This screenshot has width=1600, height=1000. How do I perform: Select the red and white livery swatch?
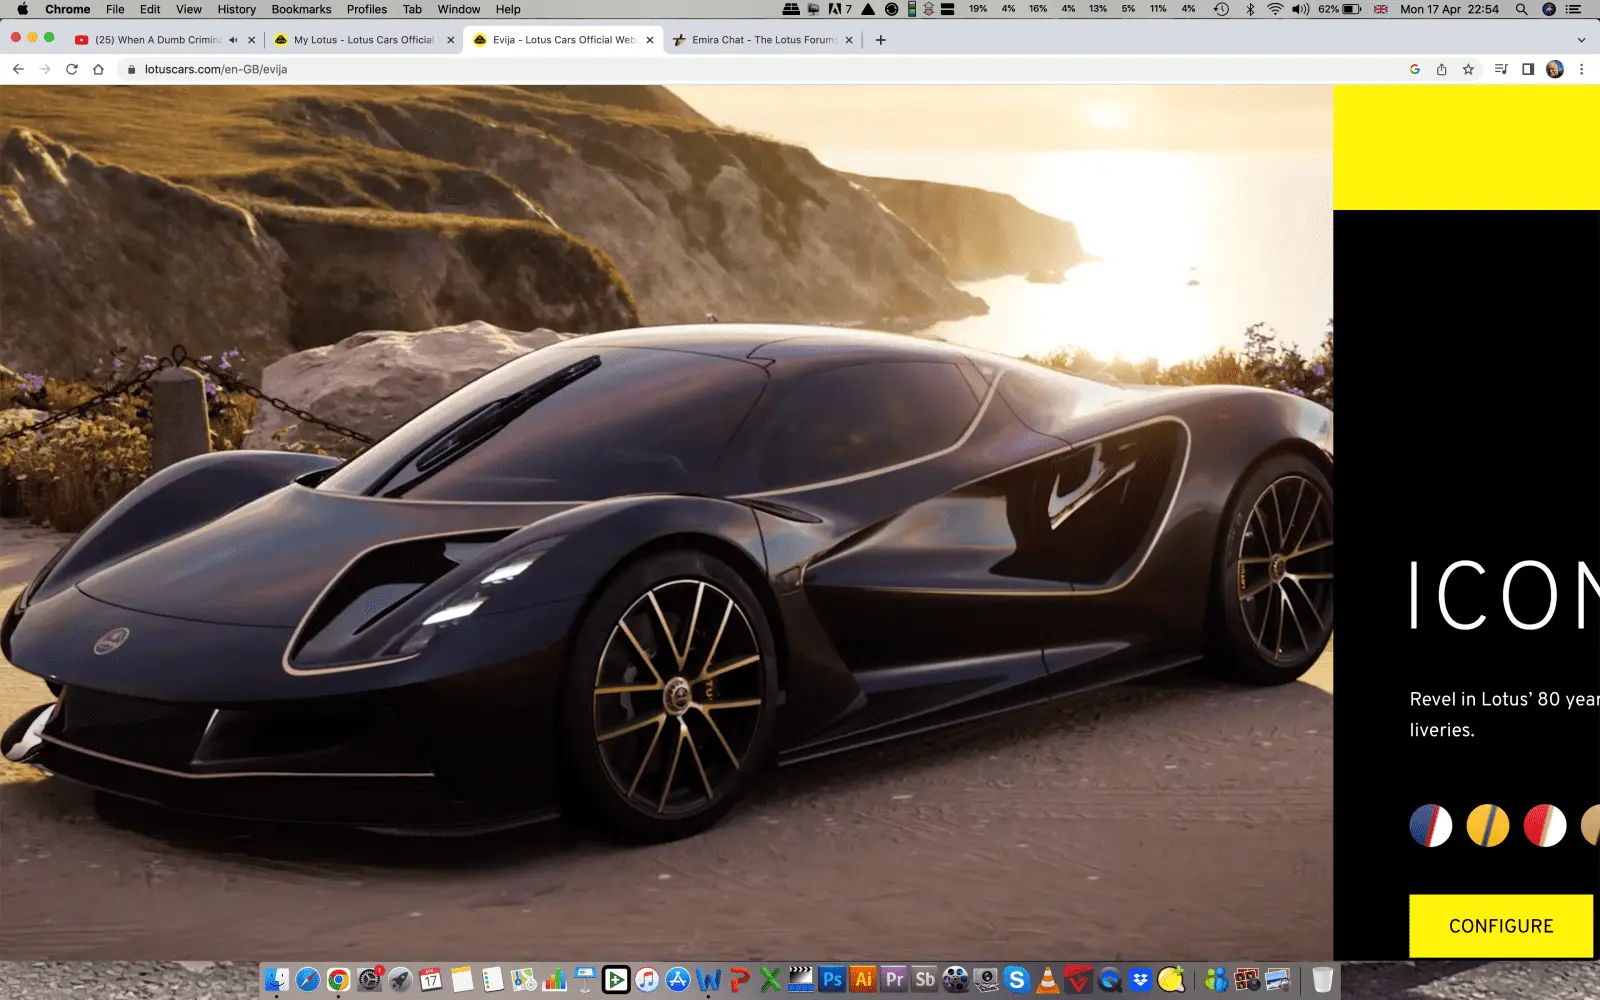(x=1544, y=826)
